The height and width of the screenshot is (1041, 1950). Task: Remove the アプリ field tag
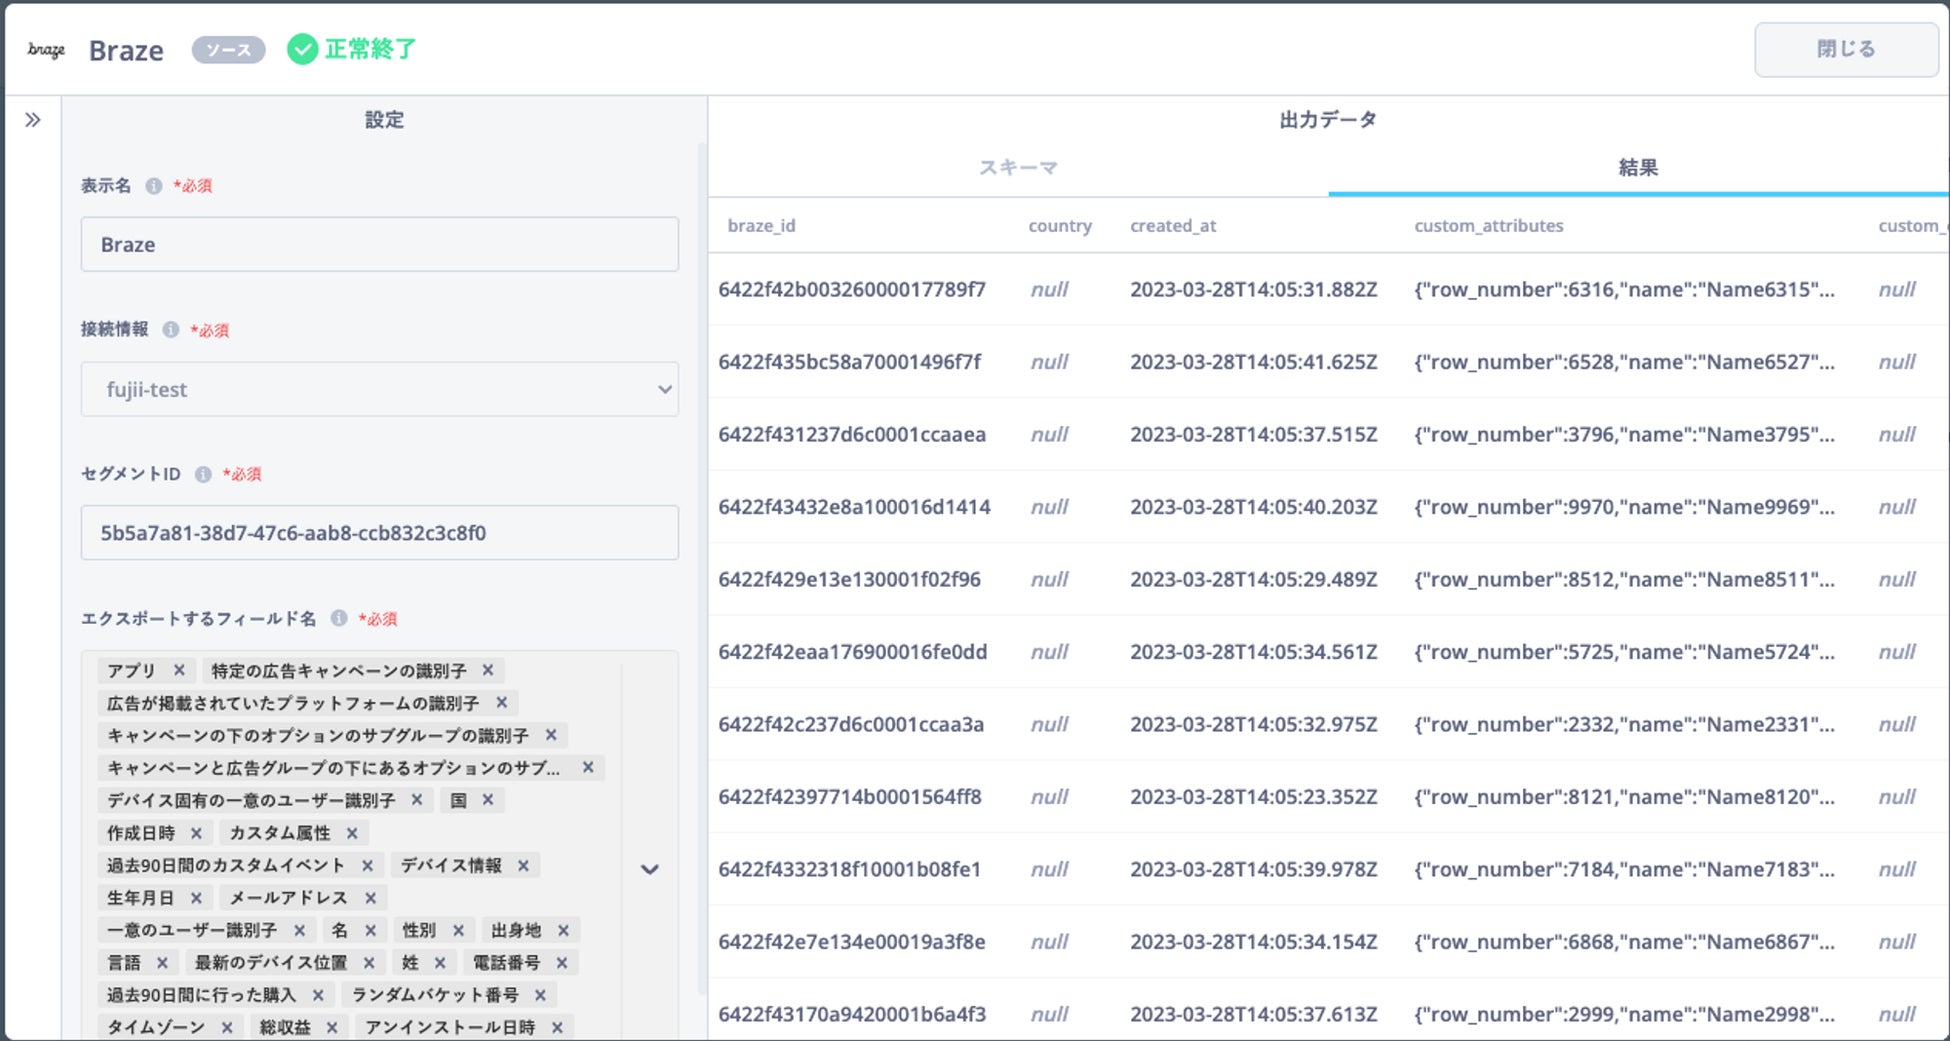(x=179, y=670)
